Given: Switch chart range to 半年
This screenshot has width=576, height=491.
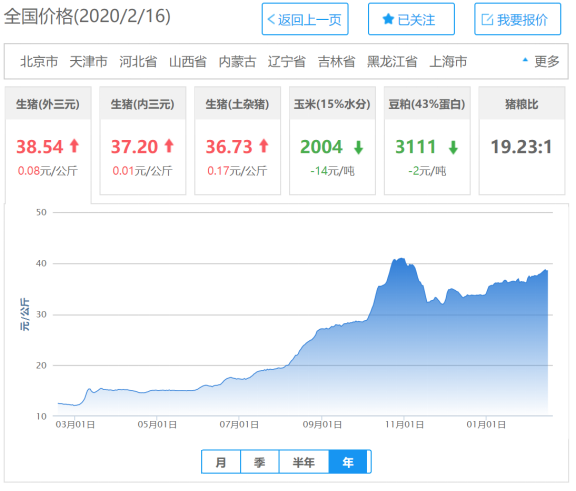Looking at the screenshot, I should [304, 462].
